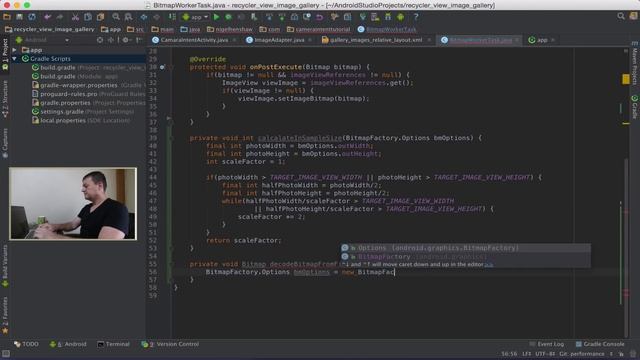Click the Replace icon in toolbar
640x360 pixels.
129,17
